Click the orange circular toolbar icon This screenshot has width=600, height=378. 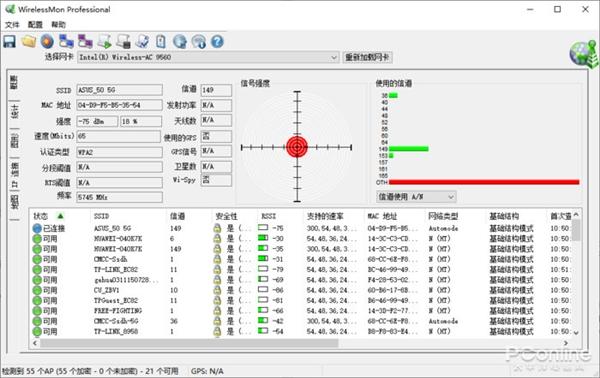(47, 41)
